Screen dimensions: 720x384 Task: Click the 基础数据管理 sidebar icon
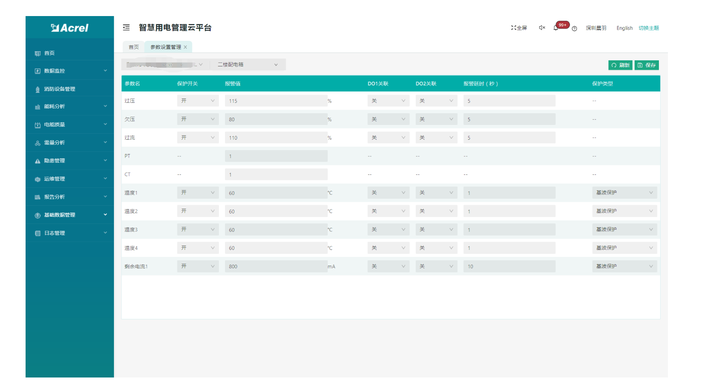(38, 215)
